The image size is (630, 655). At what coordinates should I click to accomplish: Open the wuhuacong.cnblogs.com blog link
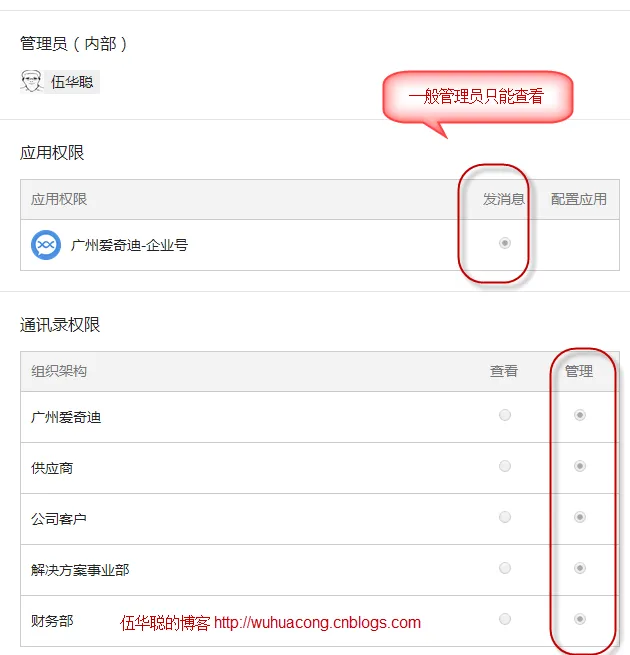[317, 622]
